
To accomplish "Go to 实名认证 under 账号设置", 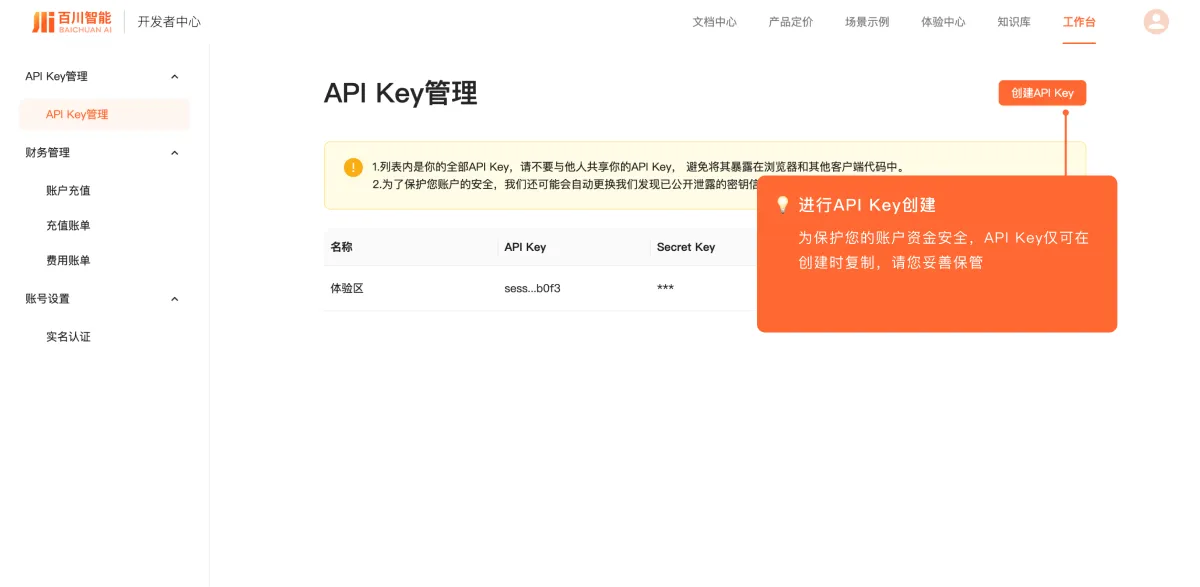I will pos(67,336).
